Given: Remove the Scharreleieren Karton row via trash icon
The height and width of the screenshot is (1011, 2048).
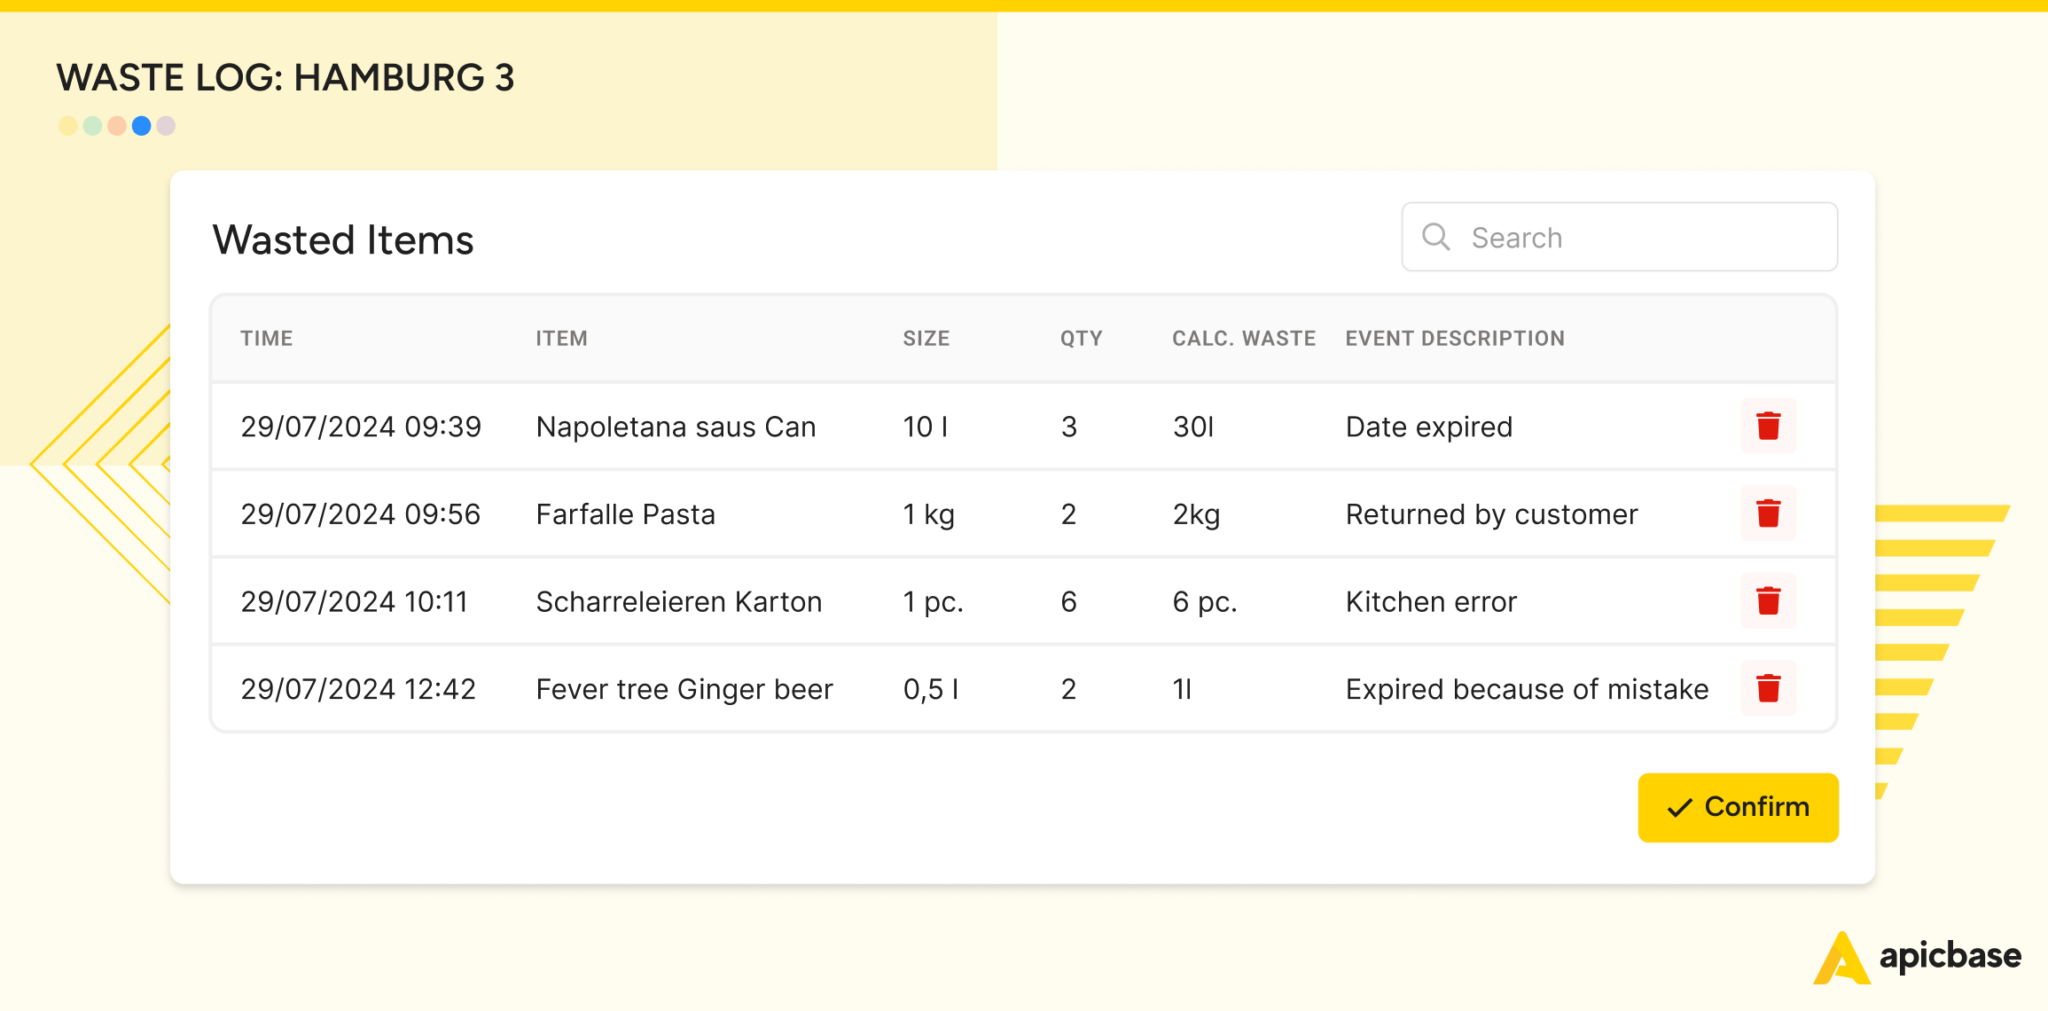Looking at the screenshot, I should coord(1768,601).
